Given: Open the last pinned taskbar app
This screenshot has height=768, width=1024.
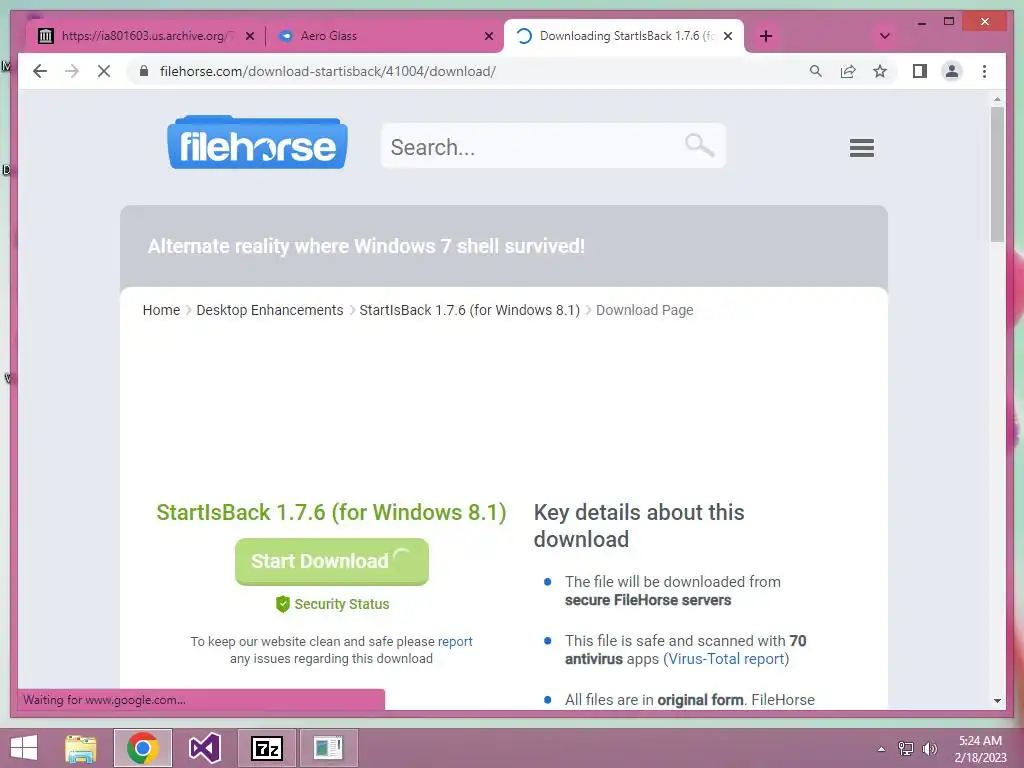Looking at the screenshot, I should (328, 748).
